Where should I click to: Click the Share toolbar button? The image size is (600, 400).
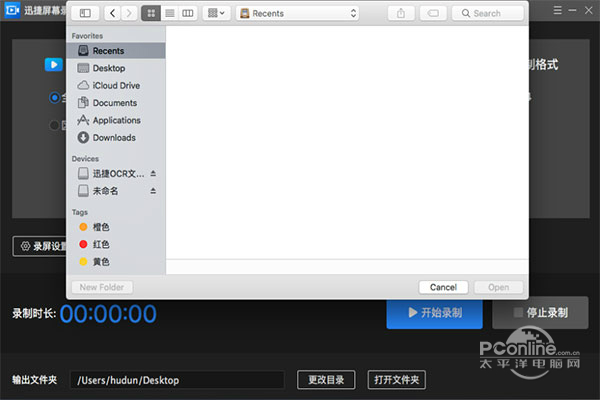pyautogui.click(x=401, y=13)
